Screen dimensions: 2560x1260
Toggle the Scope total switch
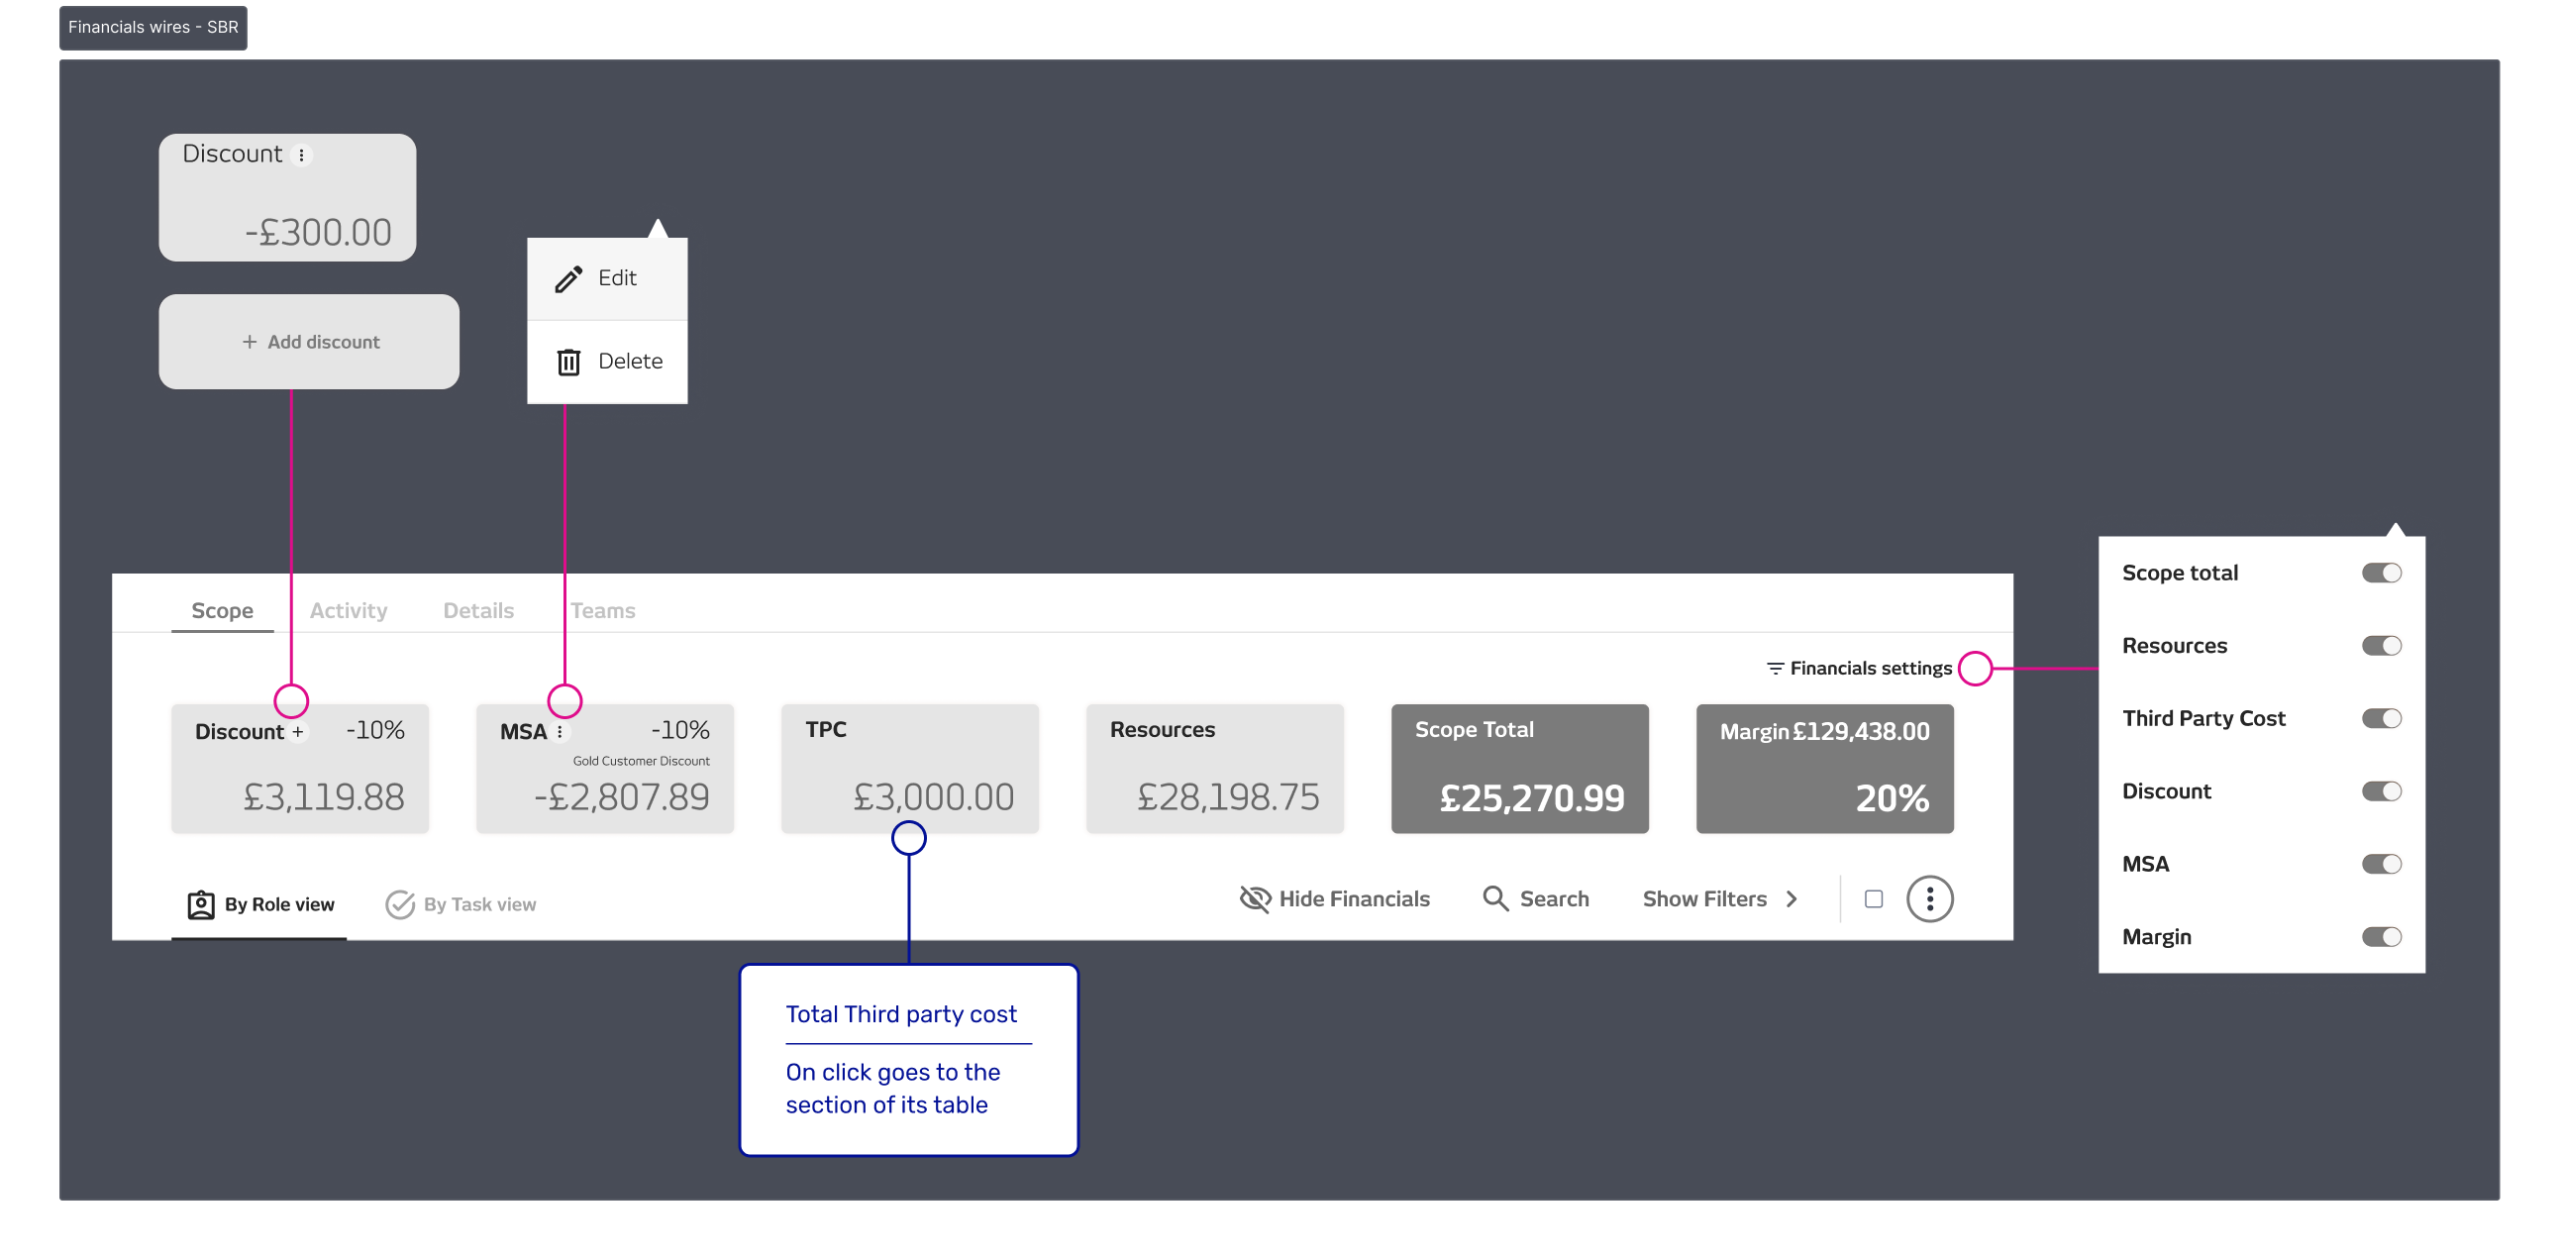(x=2382, y=573)
